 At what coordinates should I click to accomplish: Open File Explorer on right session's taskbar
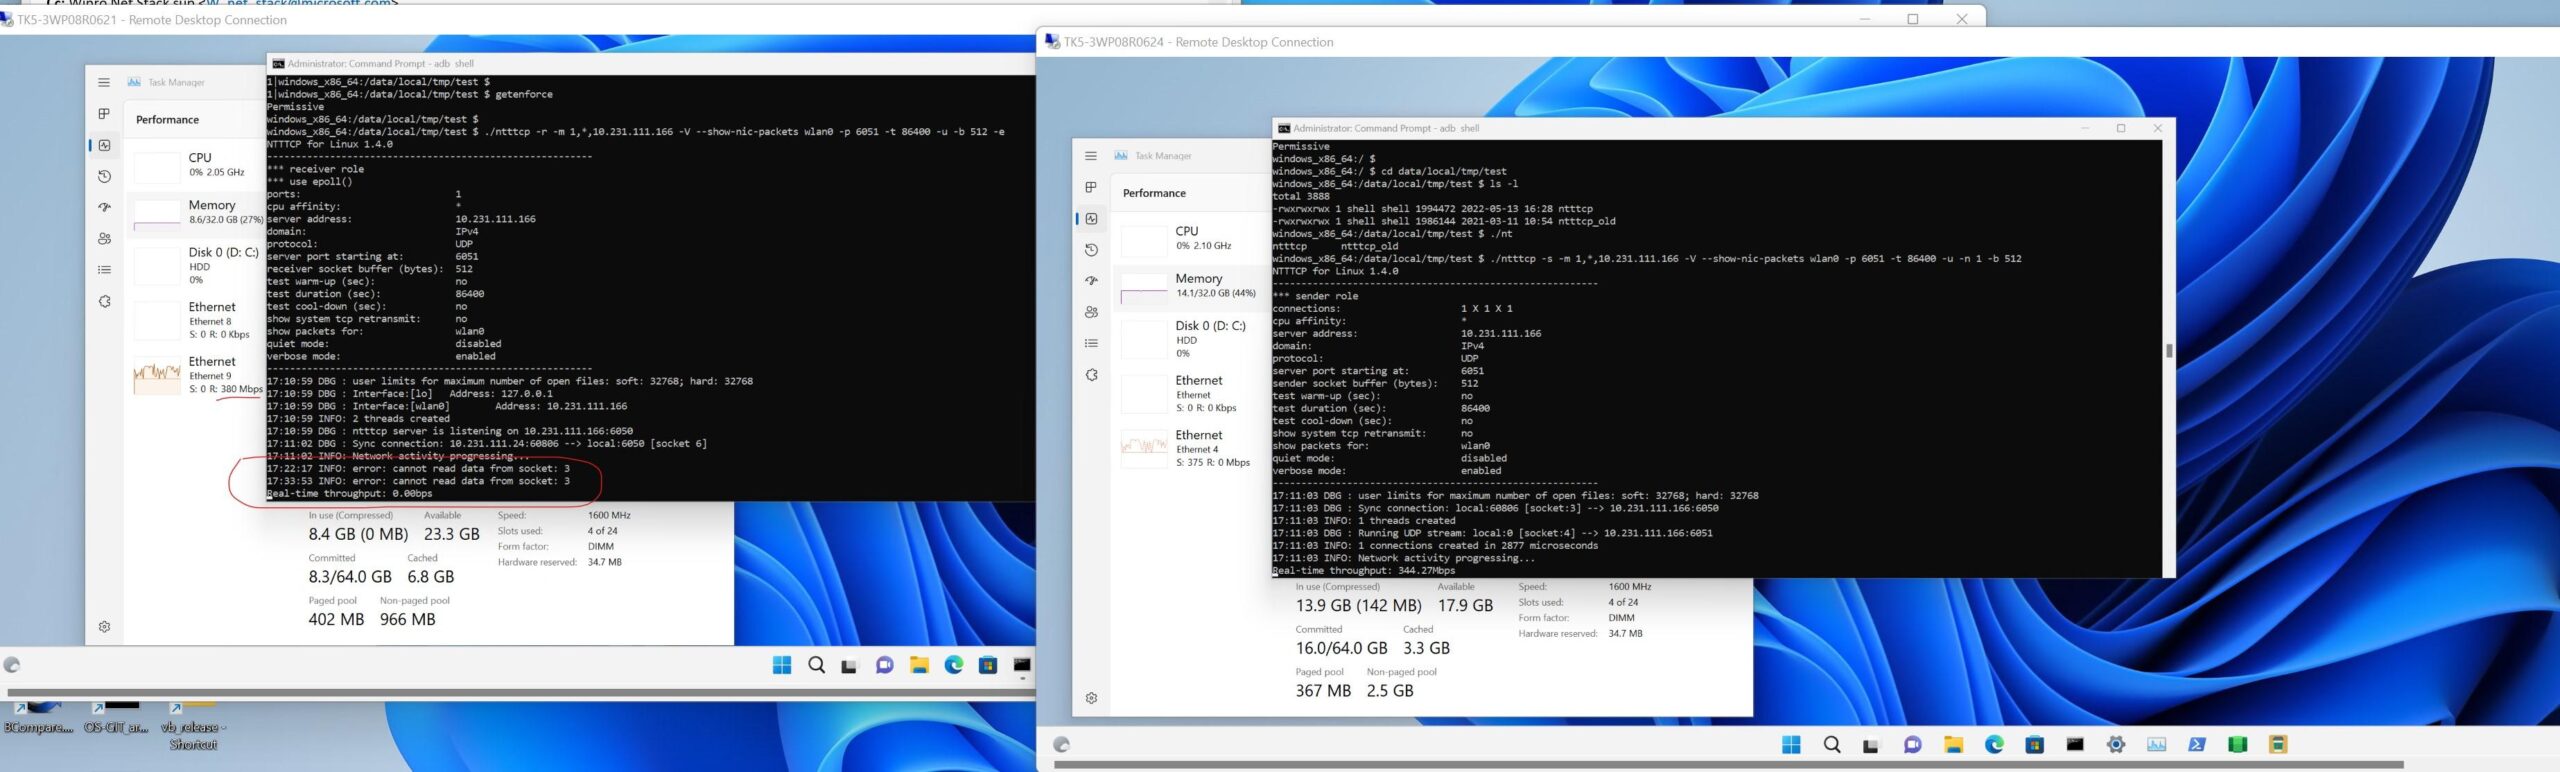tap(1953, 745)
